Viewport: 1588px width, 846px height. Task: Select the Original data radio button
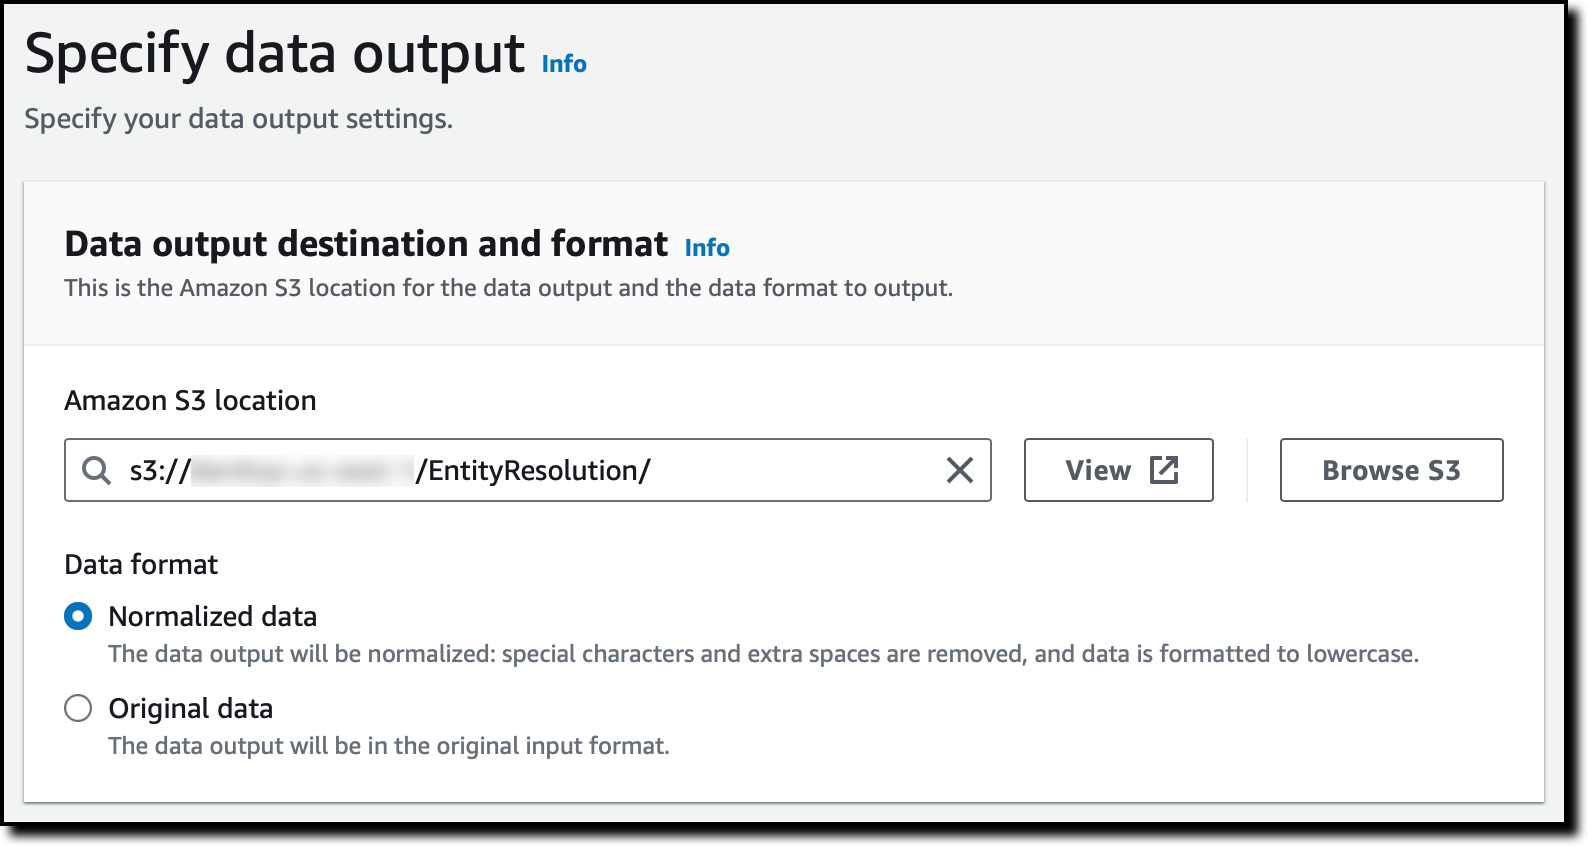click(x=78, y=708)
